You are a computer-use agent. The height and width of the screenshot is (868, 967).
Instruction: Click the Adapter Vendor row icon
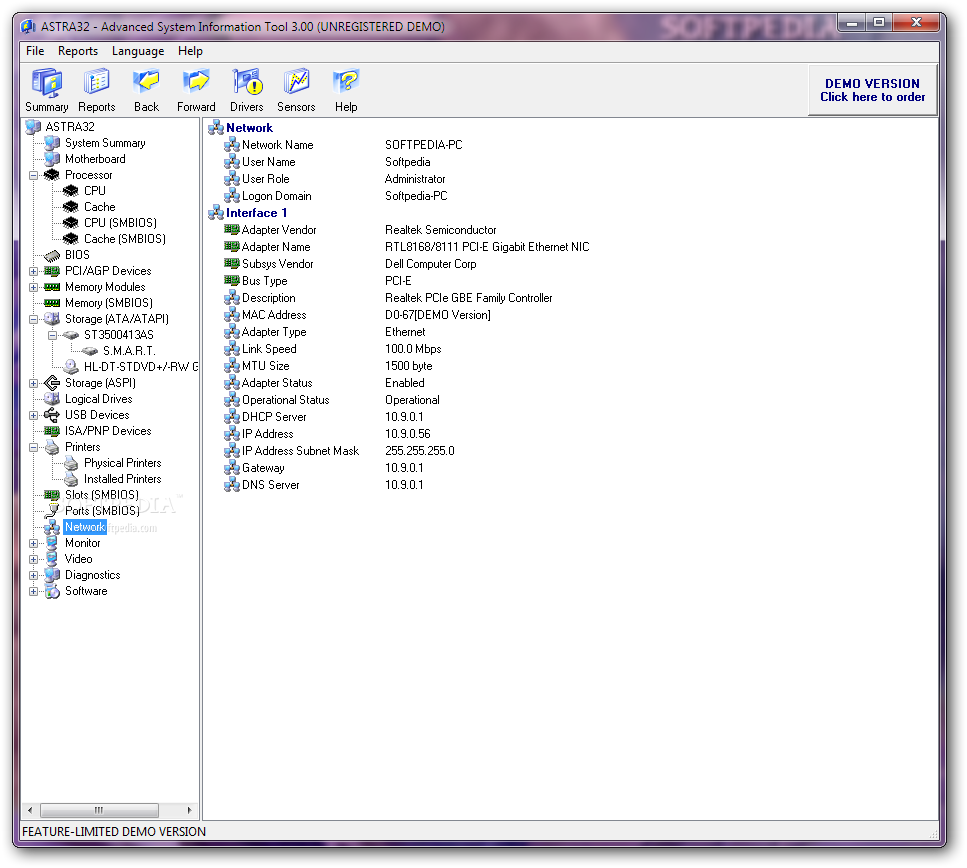[x=232, y=229]
